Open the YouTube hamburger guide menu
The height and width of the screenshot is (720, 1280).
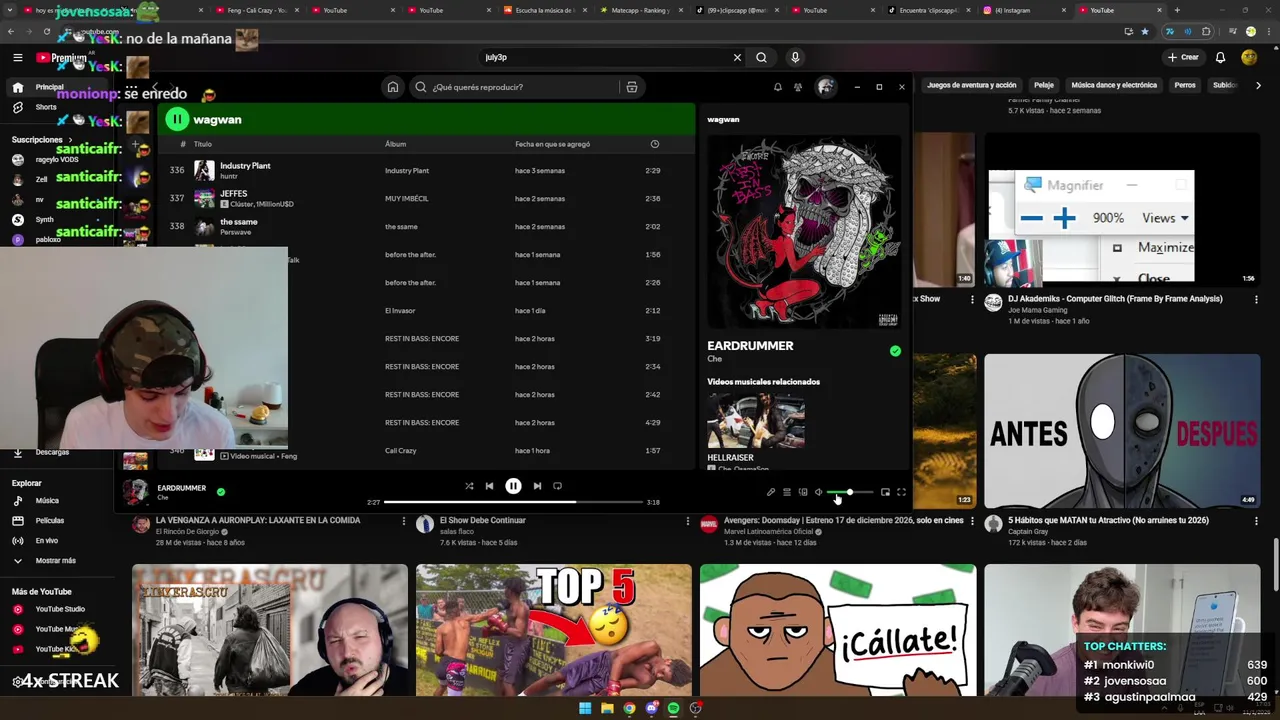tap(17, 57)
